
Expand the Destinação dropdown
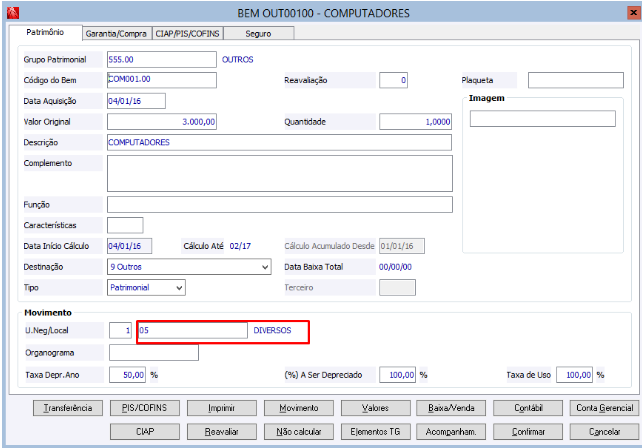265,267
